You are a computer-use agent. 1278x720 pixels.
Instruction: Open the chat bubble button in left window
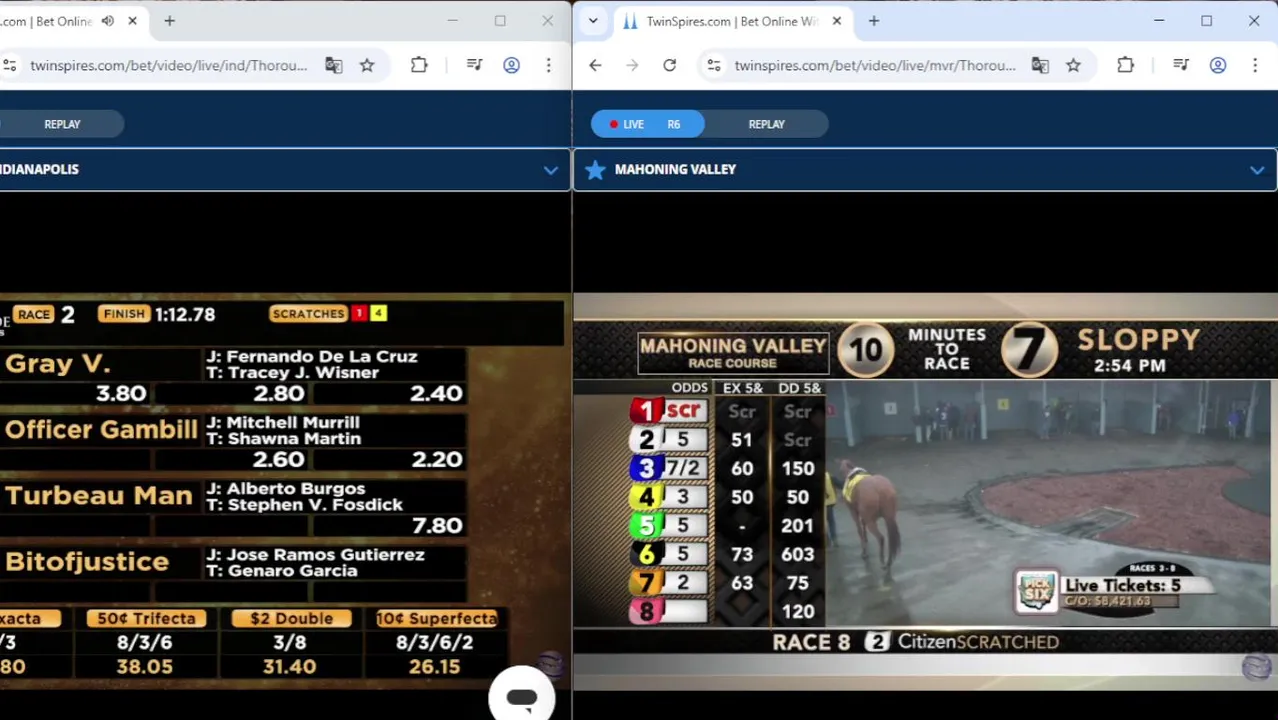point(521,697)
